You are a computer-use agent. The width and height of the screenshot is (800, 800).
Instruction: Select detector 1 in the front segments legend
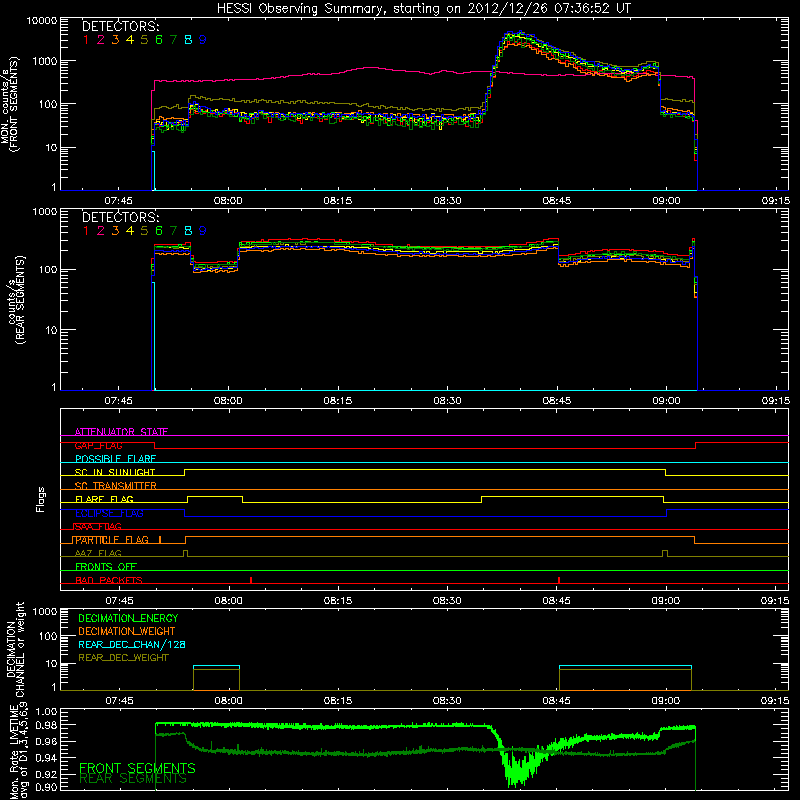point(86,40)
